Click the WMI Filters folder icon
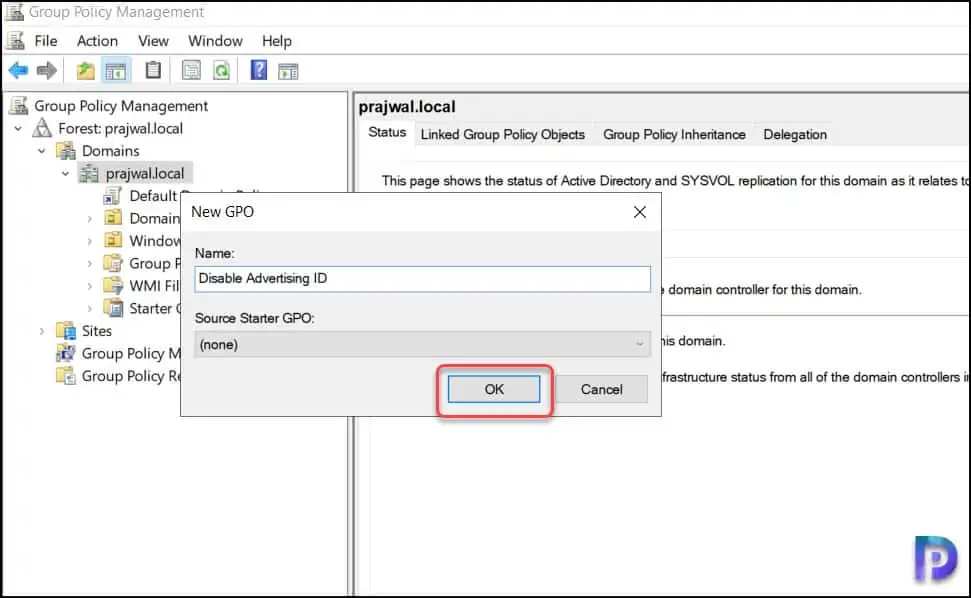The width and height of the screenshot is (971, 598). (113, 285)
